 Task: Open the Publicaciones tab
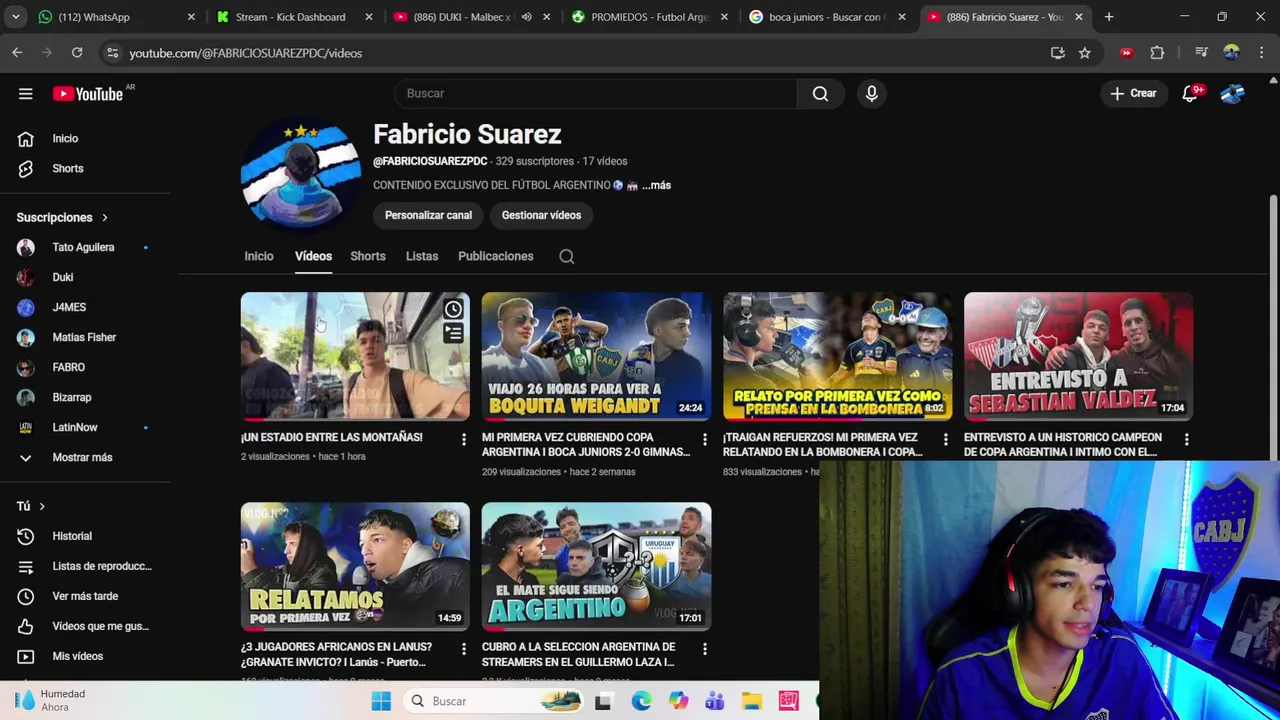tap(496, 256)
